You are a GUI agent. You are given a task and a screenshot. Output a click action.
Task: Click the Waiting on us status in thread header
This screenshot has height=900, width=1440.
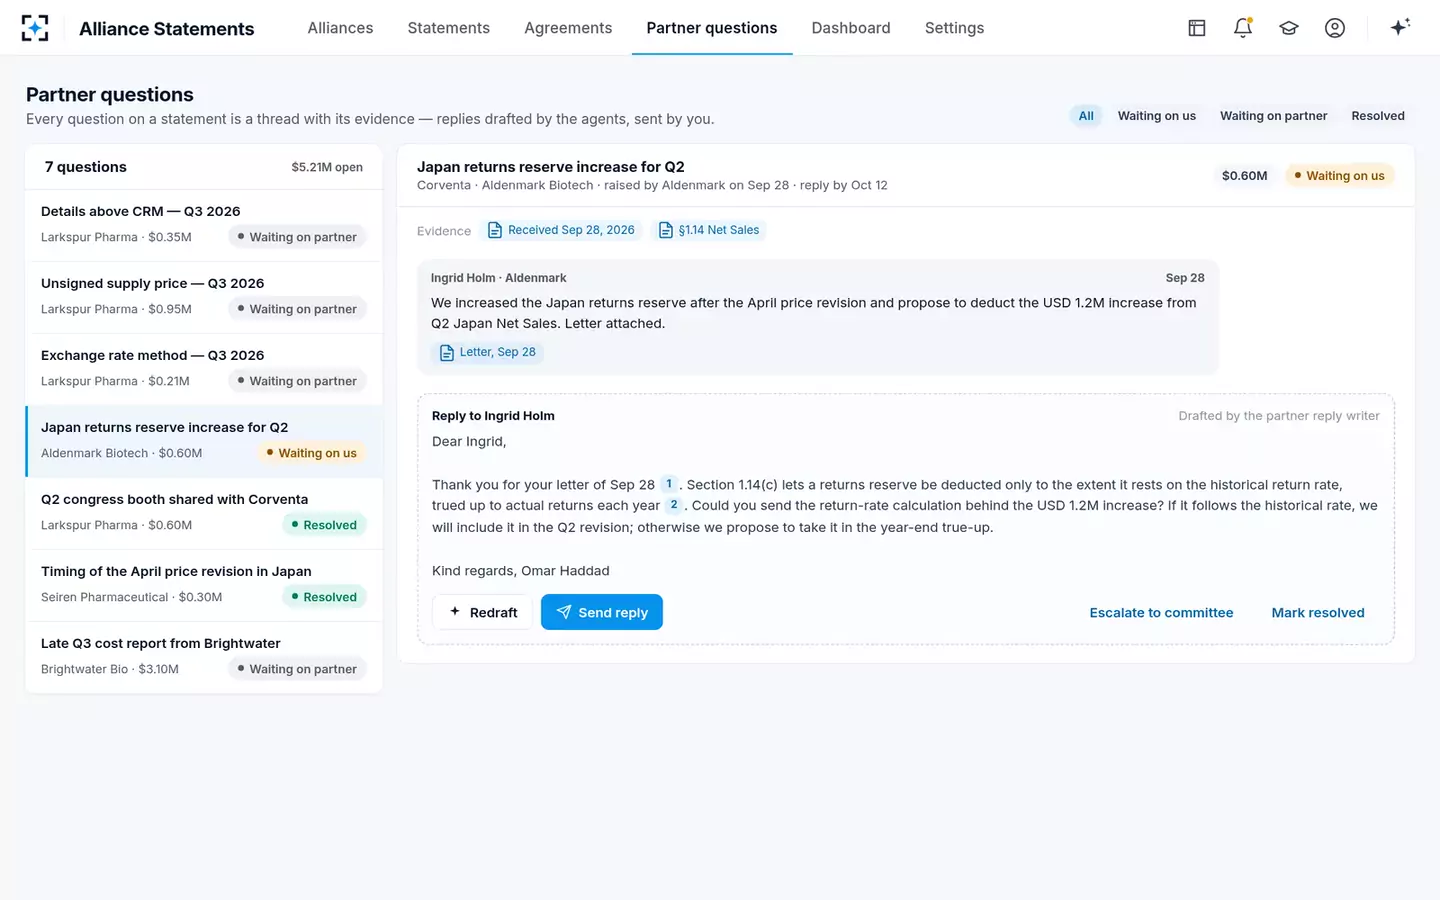tap(1340, 176)
